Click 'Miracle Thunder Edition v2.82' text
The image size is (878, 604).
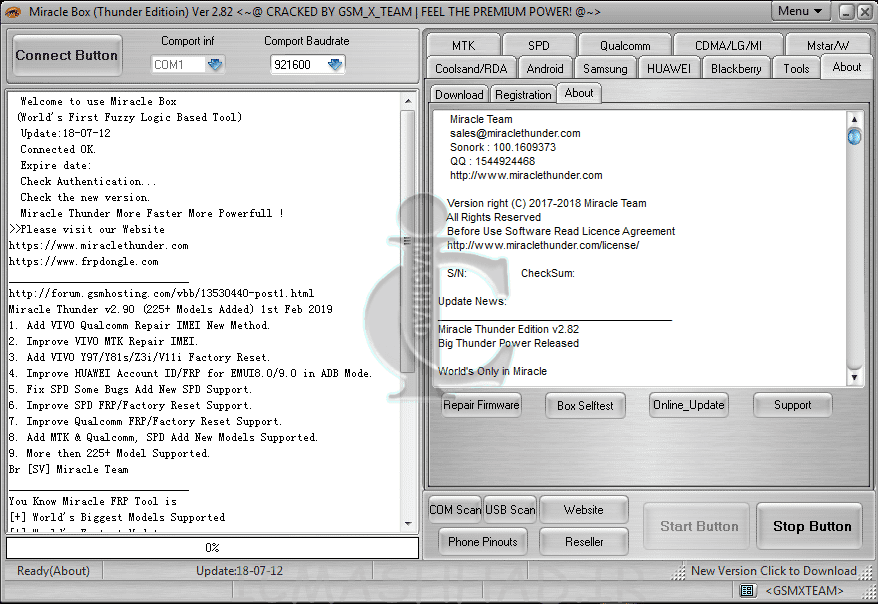[508, 329]
